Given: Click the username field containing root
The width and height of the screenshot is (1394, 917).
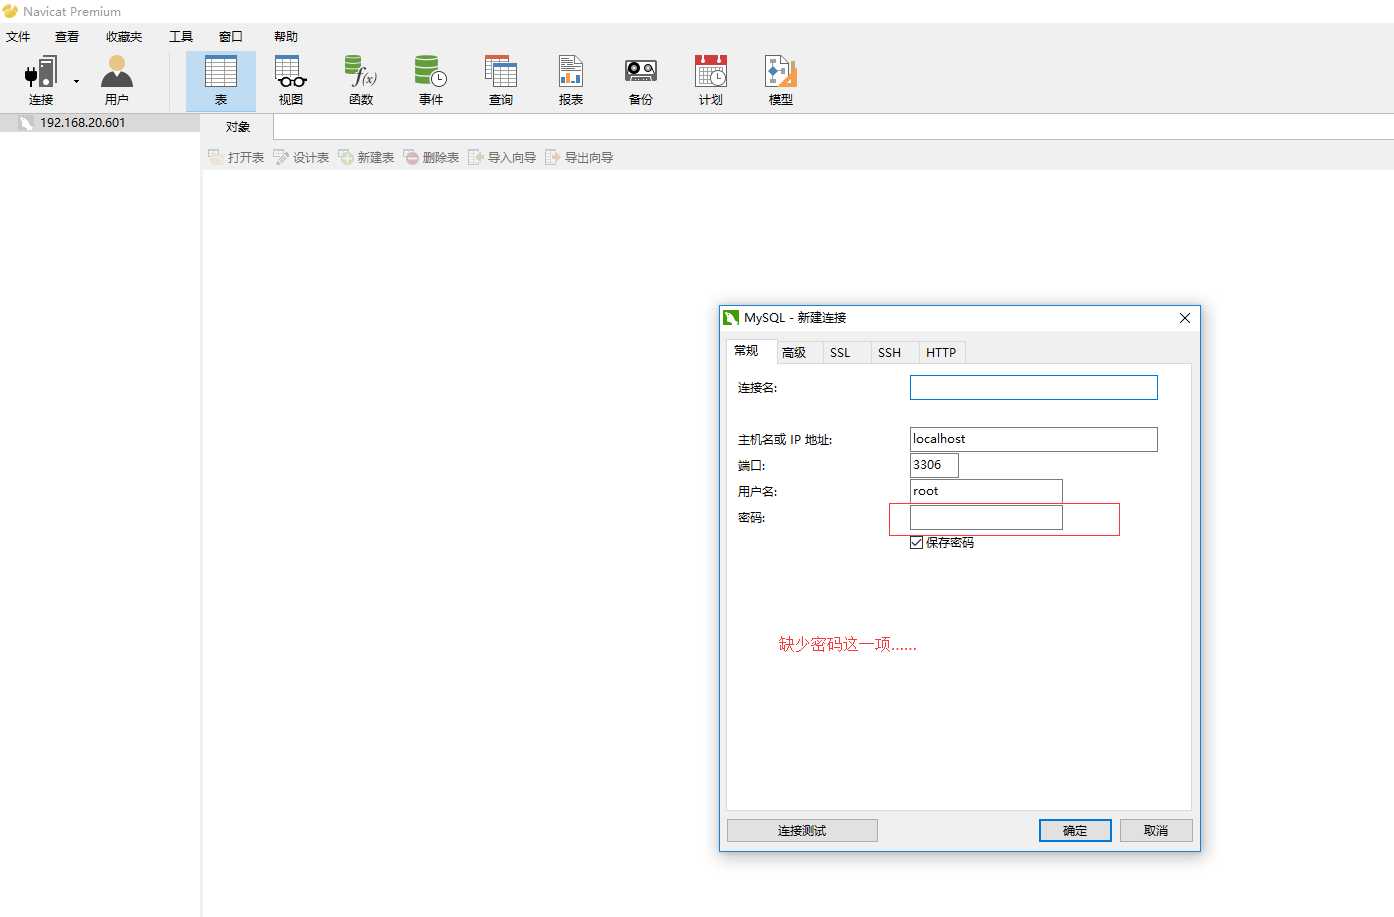Looking at the screenshot, I should click(986, 491).
